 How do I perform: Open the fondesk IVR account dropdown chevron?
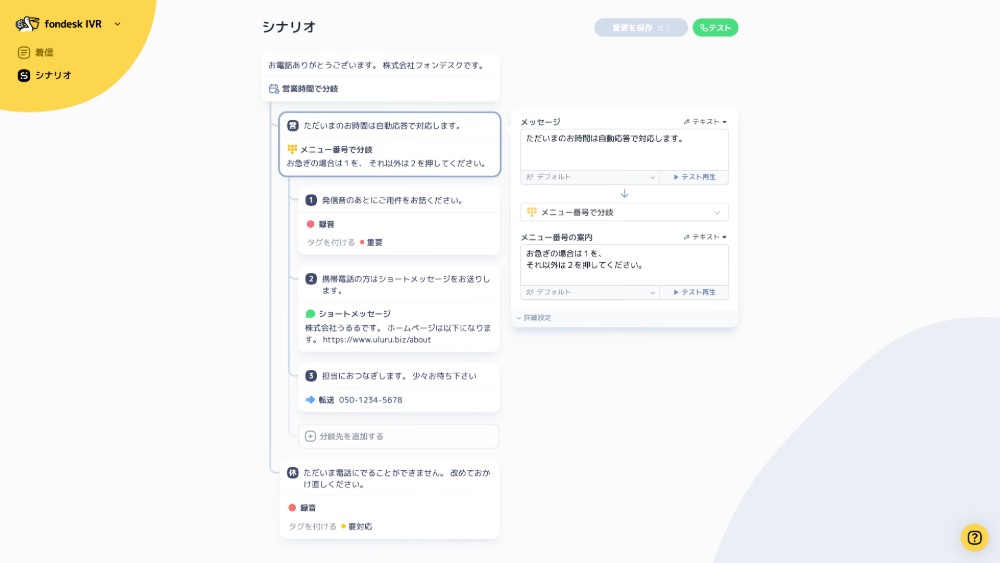[x=117, y=24]
